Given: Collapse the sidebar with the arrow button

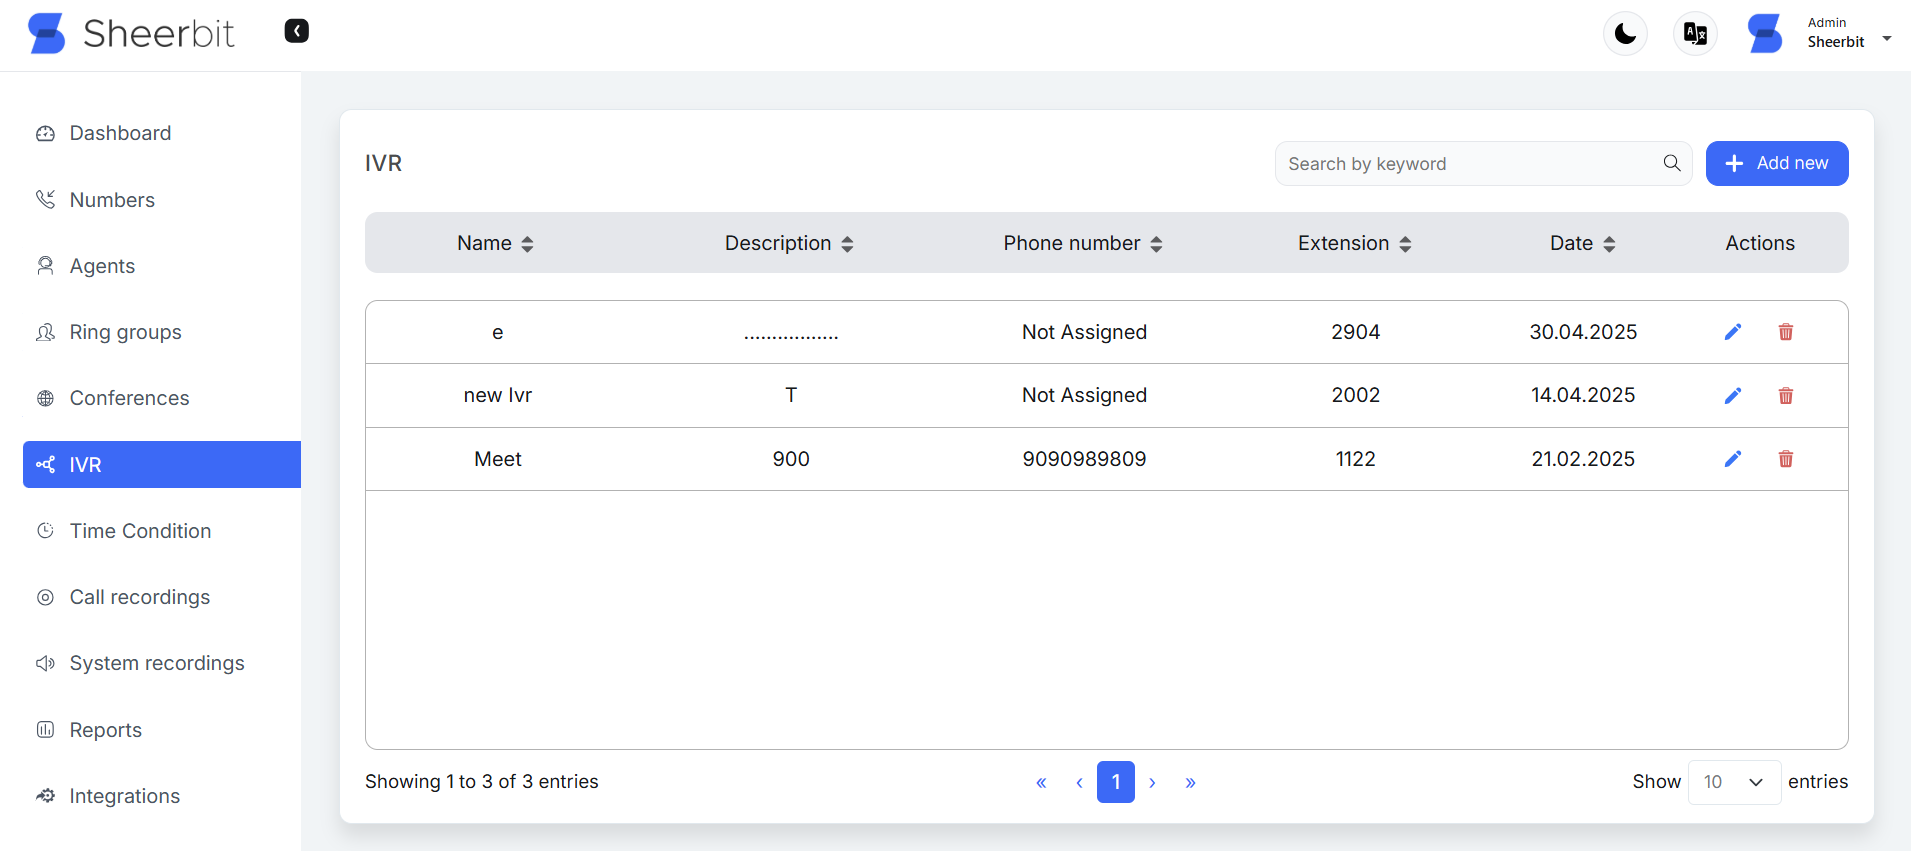Looking at the screenshot, I should point(296,32).
